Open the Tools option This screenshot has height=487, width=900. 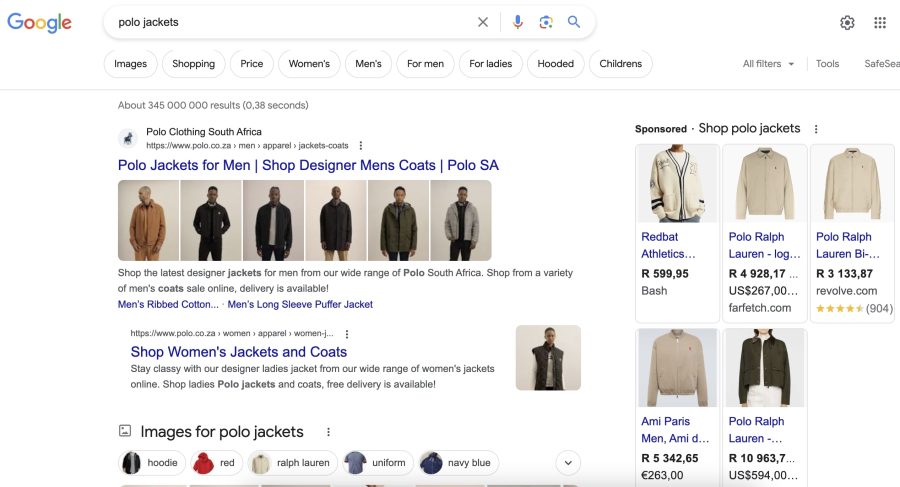[827, 64]
